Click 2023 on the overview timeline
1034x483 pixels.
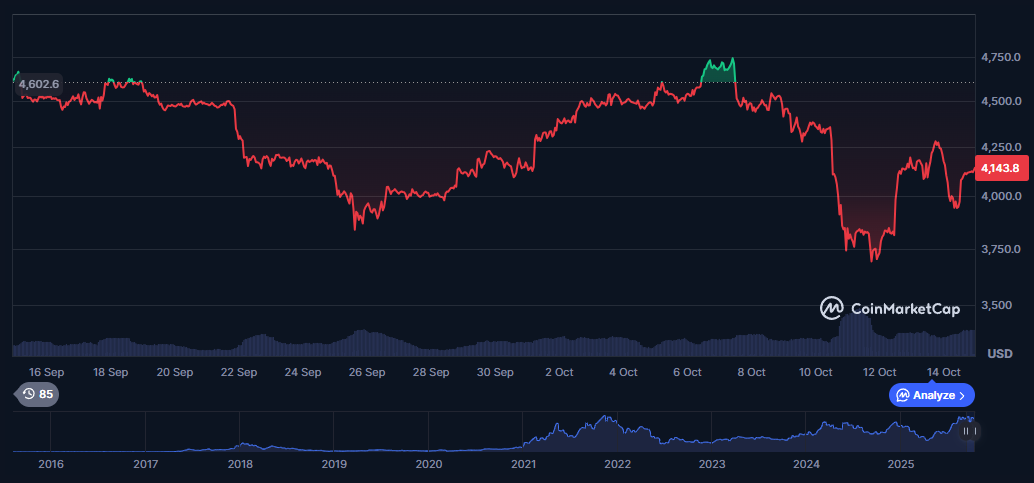pyautogui.click(x=712, y=464)
